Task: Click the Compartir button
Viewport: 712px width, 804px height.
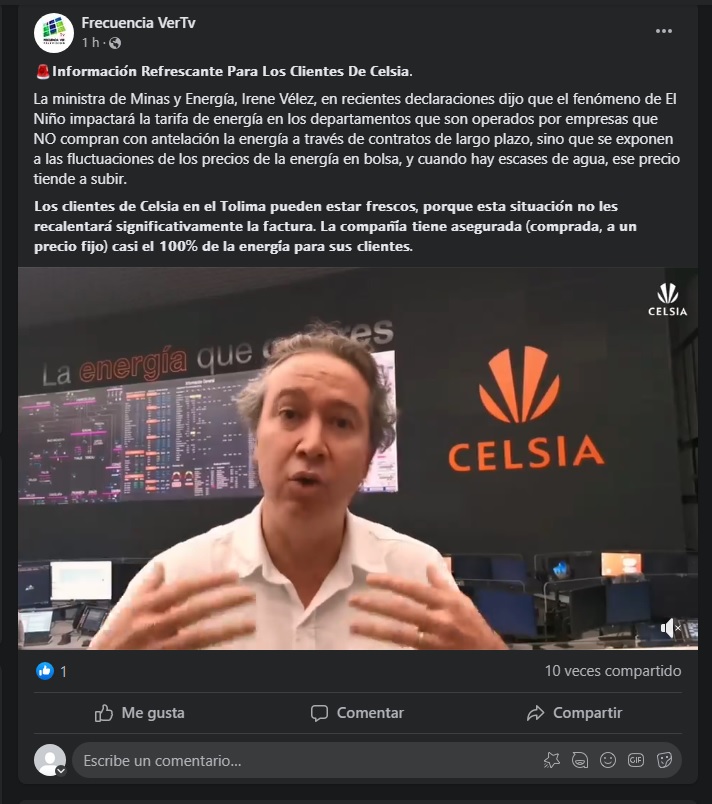Action: pyautogui.click(x=575, y=713)
